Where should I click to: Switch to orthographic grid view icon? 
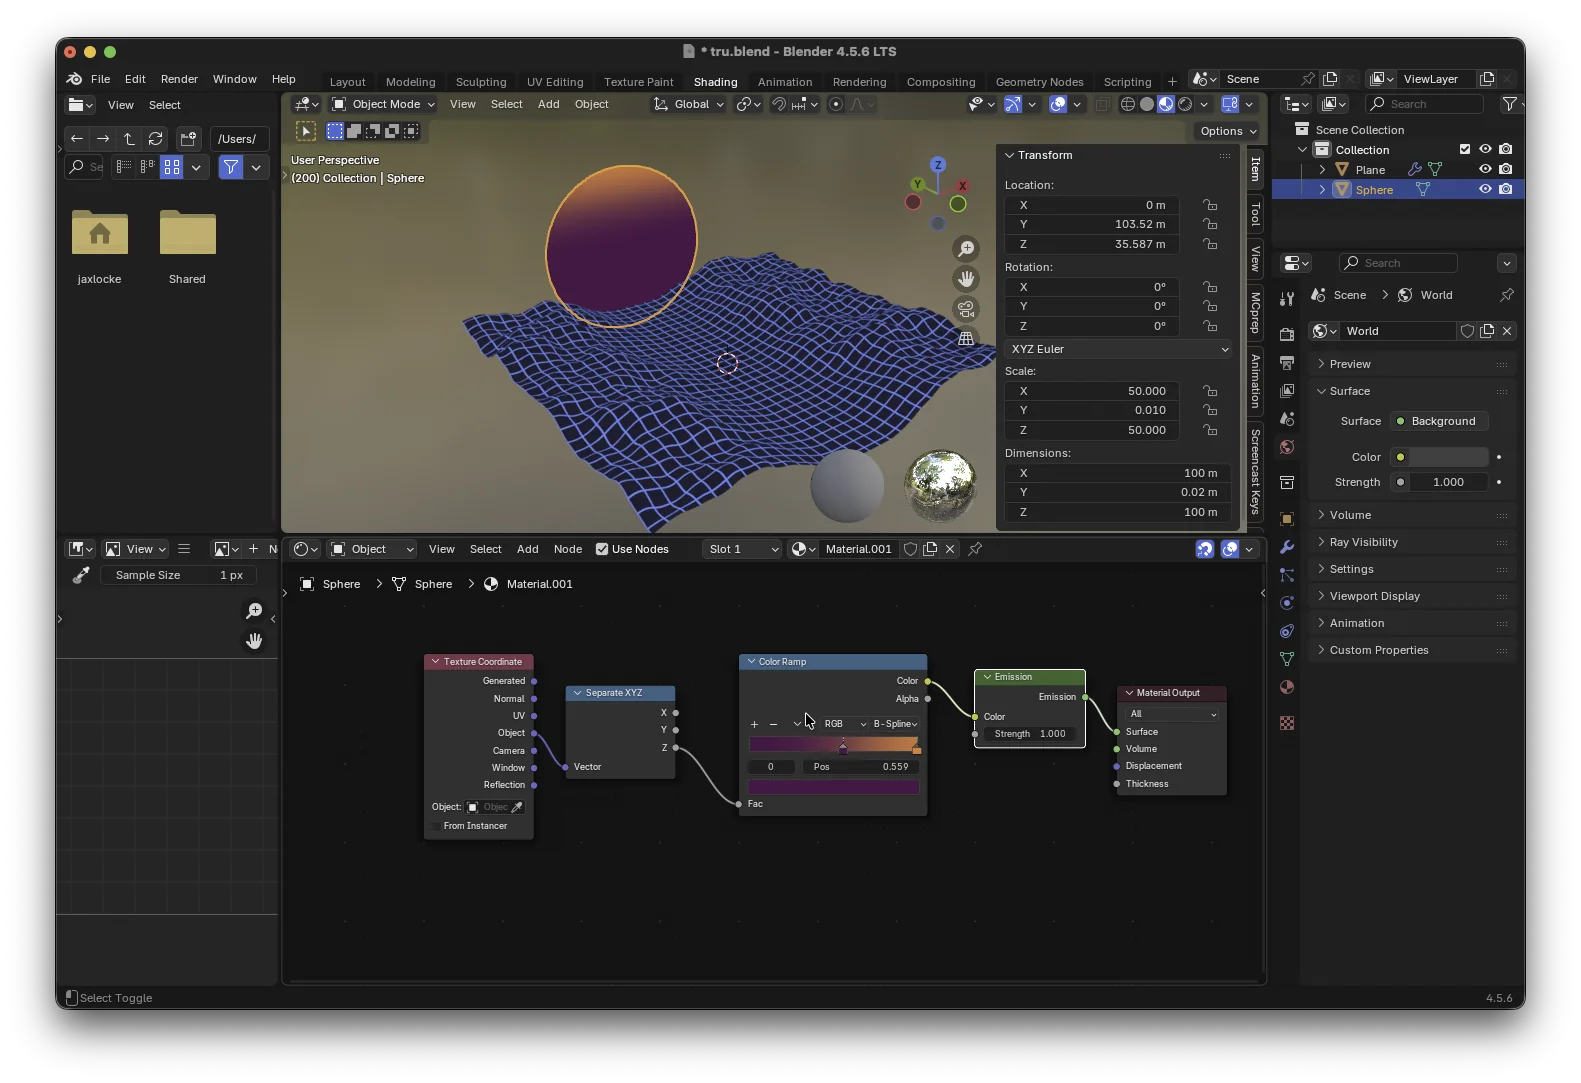click(966, 339)
